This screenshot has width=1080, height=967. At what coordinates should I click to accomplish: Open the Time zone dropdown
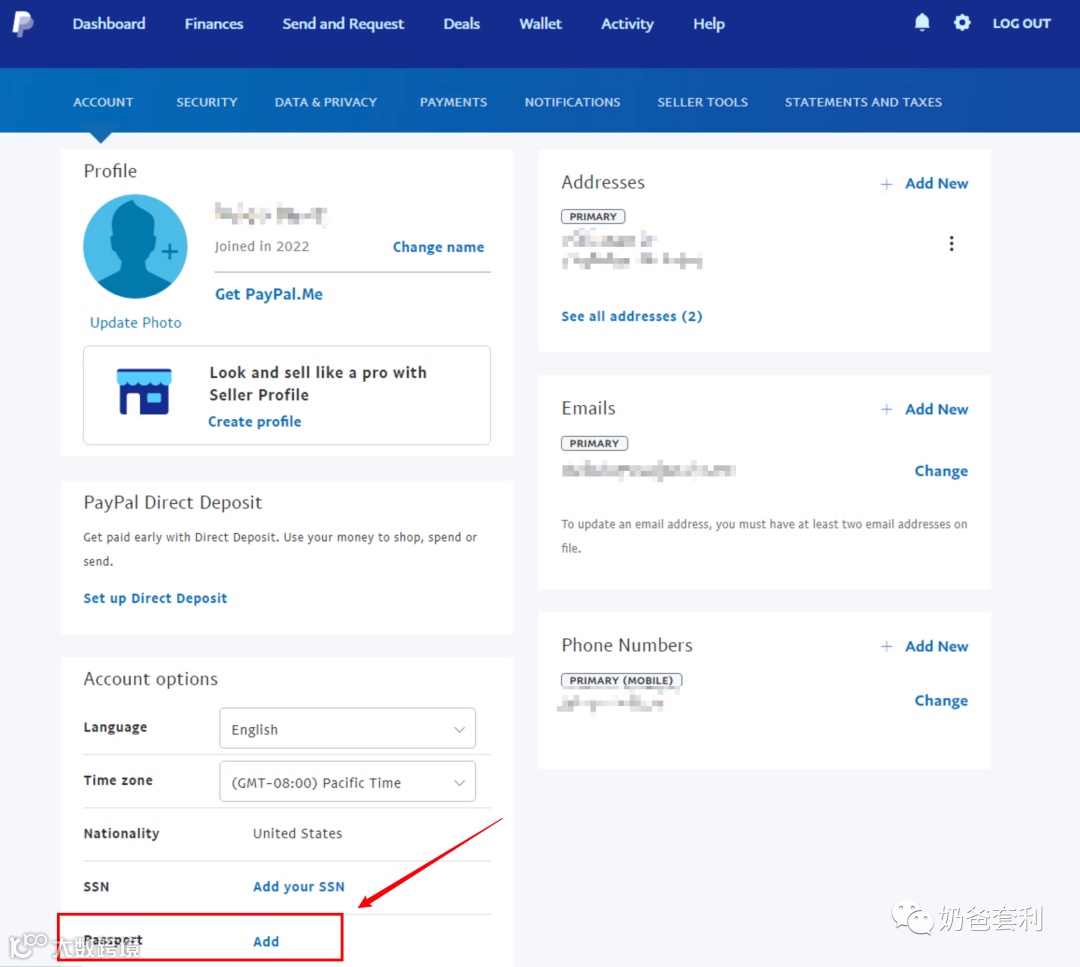(347, 781)
